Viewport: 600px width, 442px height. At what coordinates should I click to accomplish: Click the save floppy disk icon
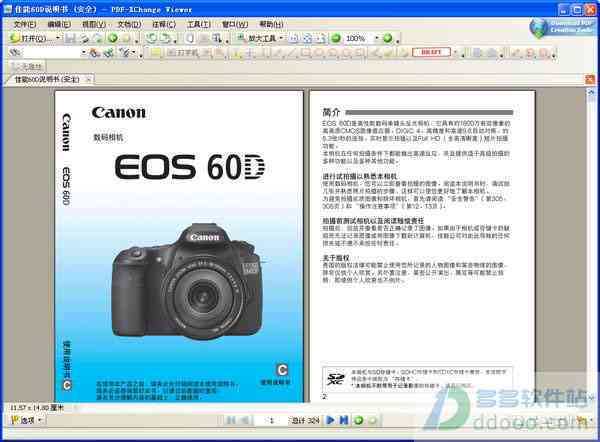tap(70, 38)
